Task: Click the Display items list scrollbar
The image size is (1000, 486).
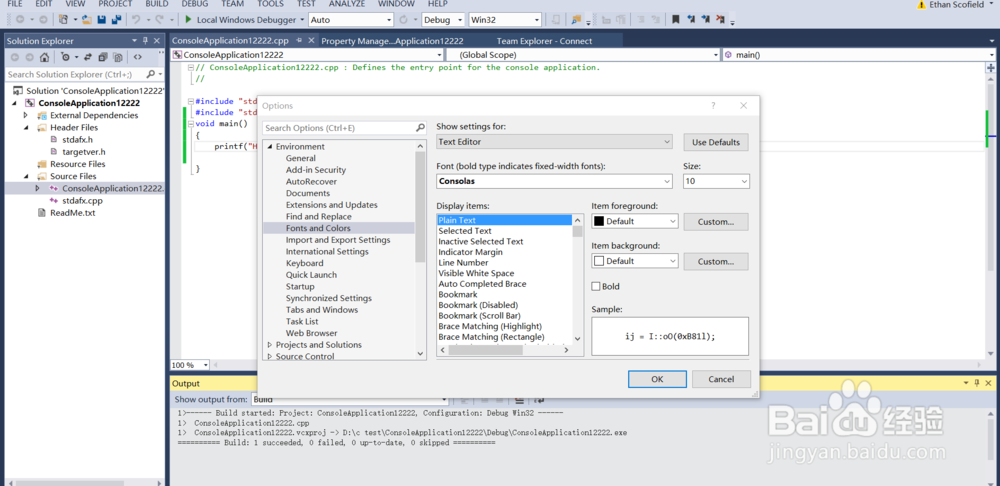Action: point(577,279)
